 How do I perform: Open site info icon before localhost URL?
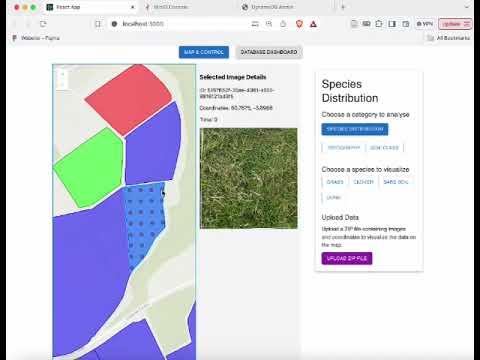[x=114, y=24]
